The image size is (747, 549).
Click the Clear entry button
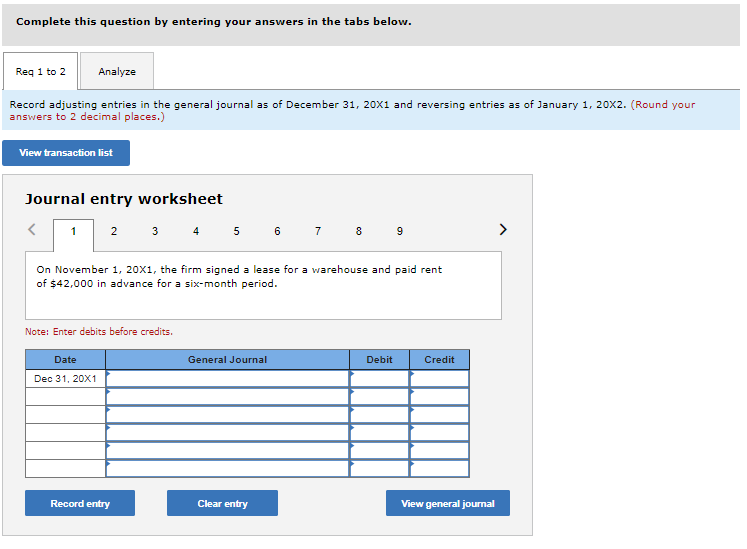point(222,503)
